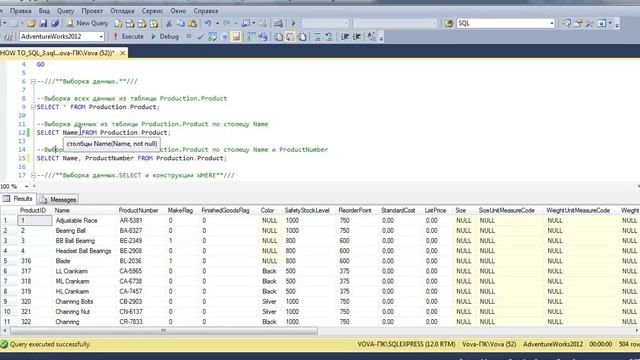Click first icon right of SQL box
The height and width of the screenshot is (360, 640).
[567, 23]
